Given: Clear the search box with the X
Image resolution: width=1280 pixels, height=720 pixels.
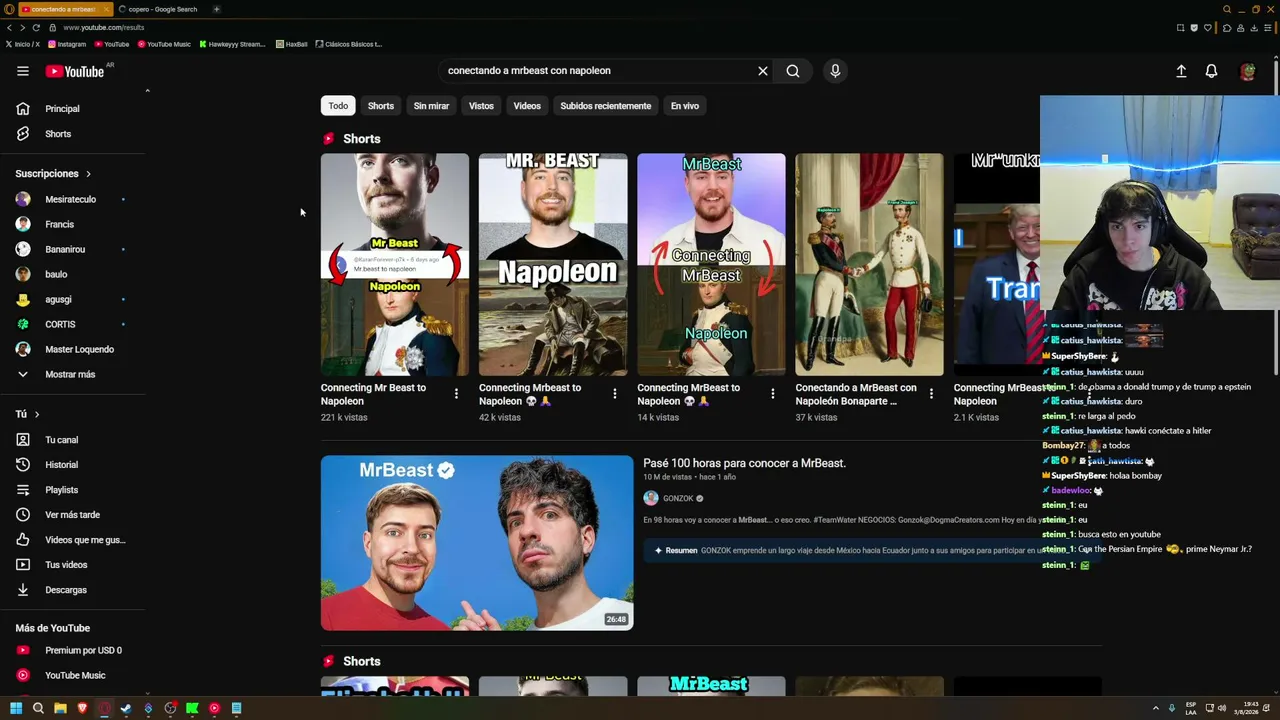Looking at the screenshot, I should click(x=763, y=71).
